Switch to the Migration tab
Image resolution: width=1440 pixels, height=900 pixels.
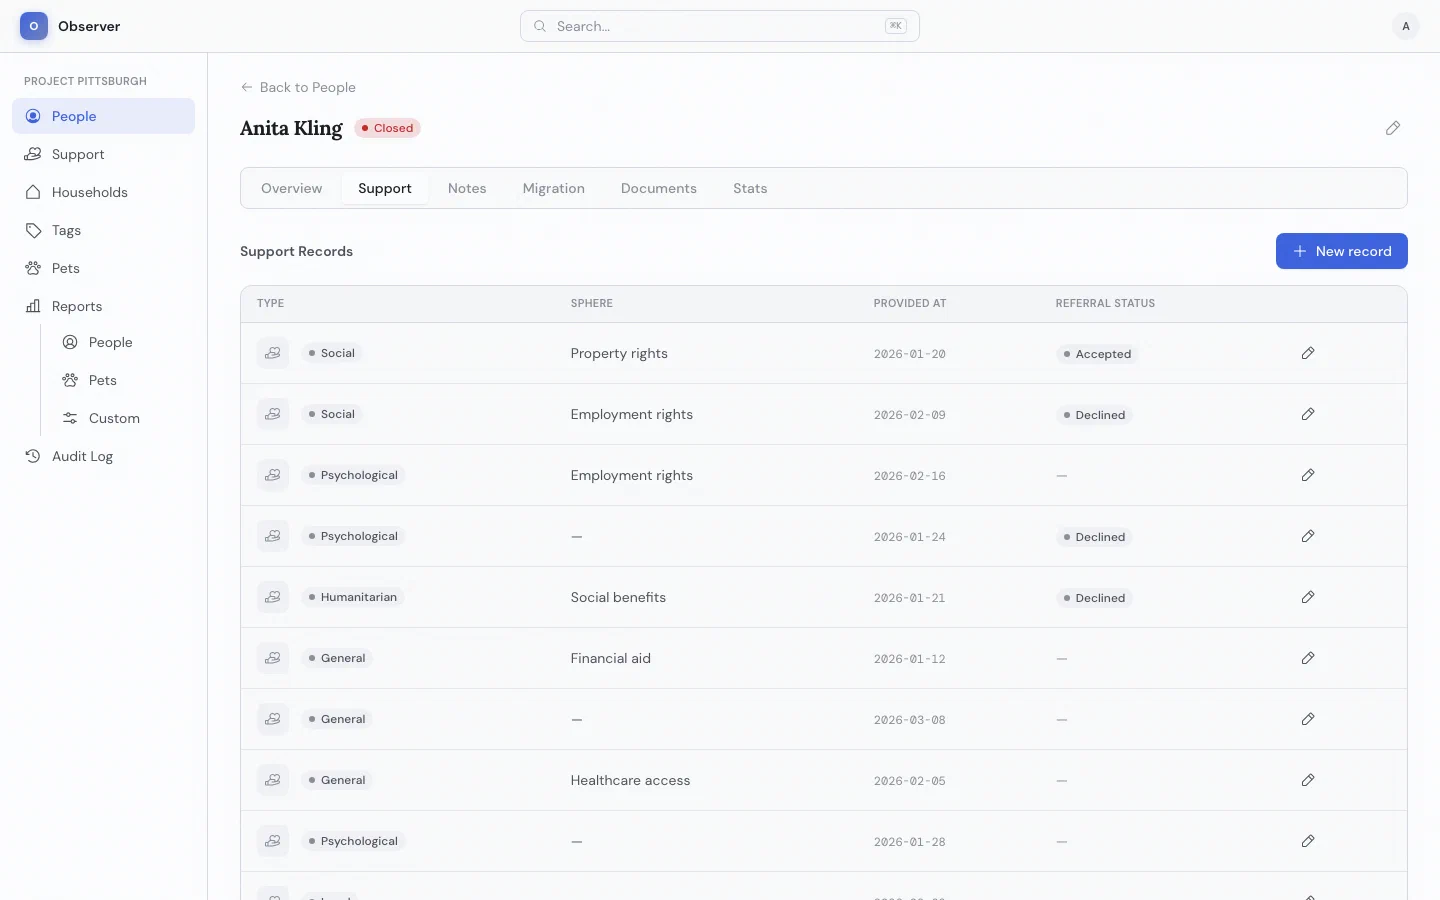pyautogui.click(x=554, y=188)
